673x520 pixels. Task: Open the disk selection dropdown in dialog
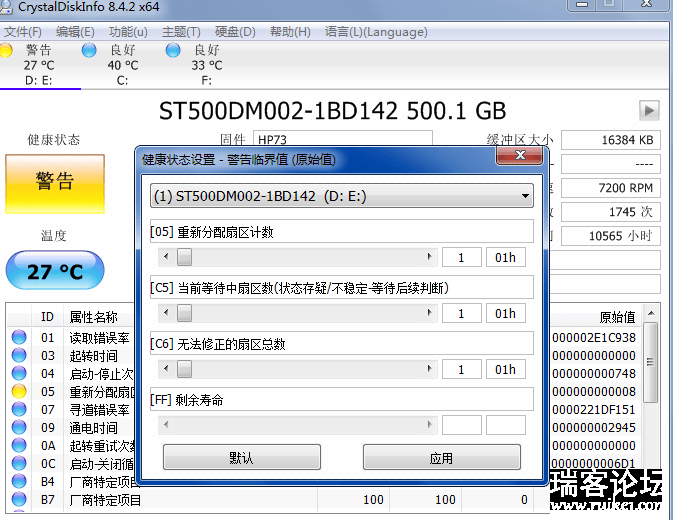[342, 196]
